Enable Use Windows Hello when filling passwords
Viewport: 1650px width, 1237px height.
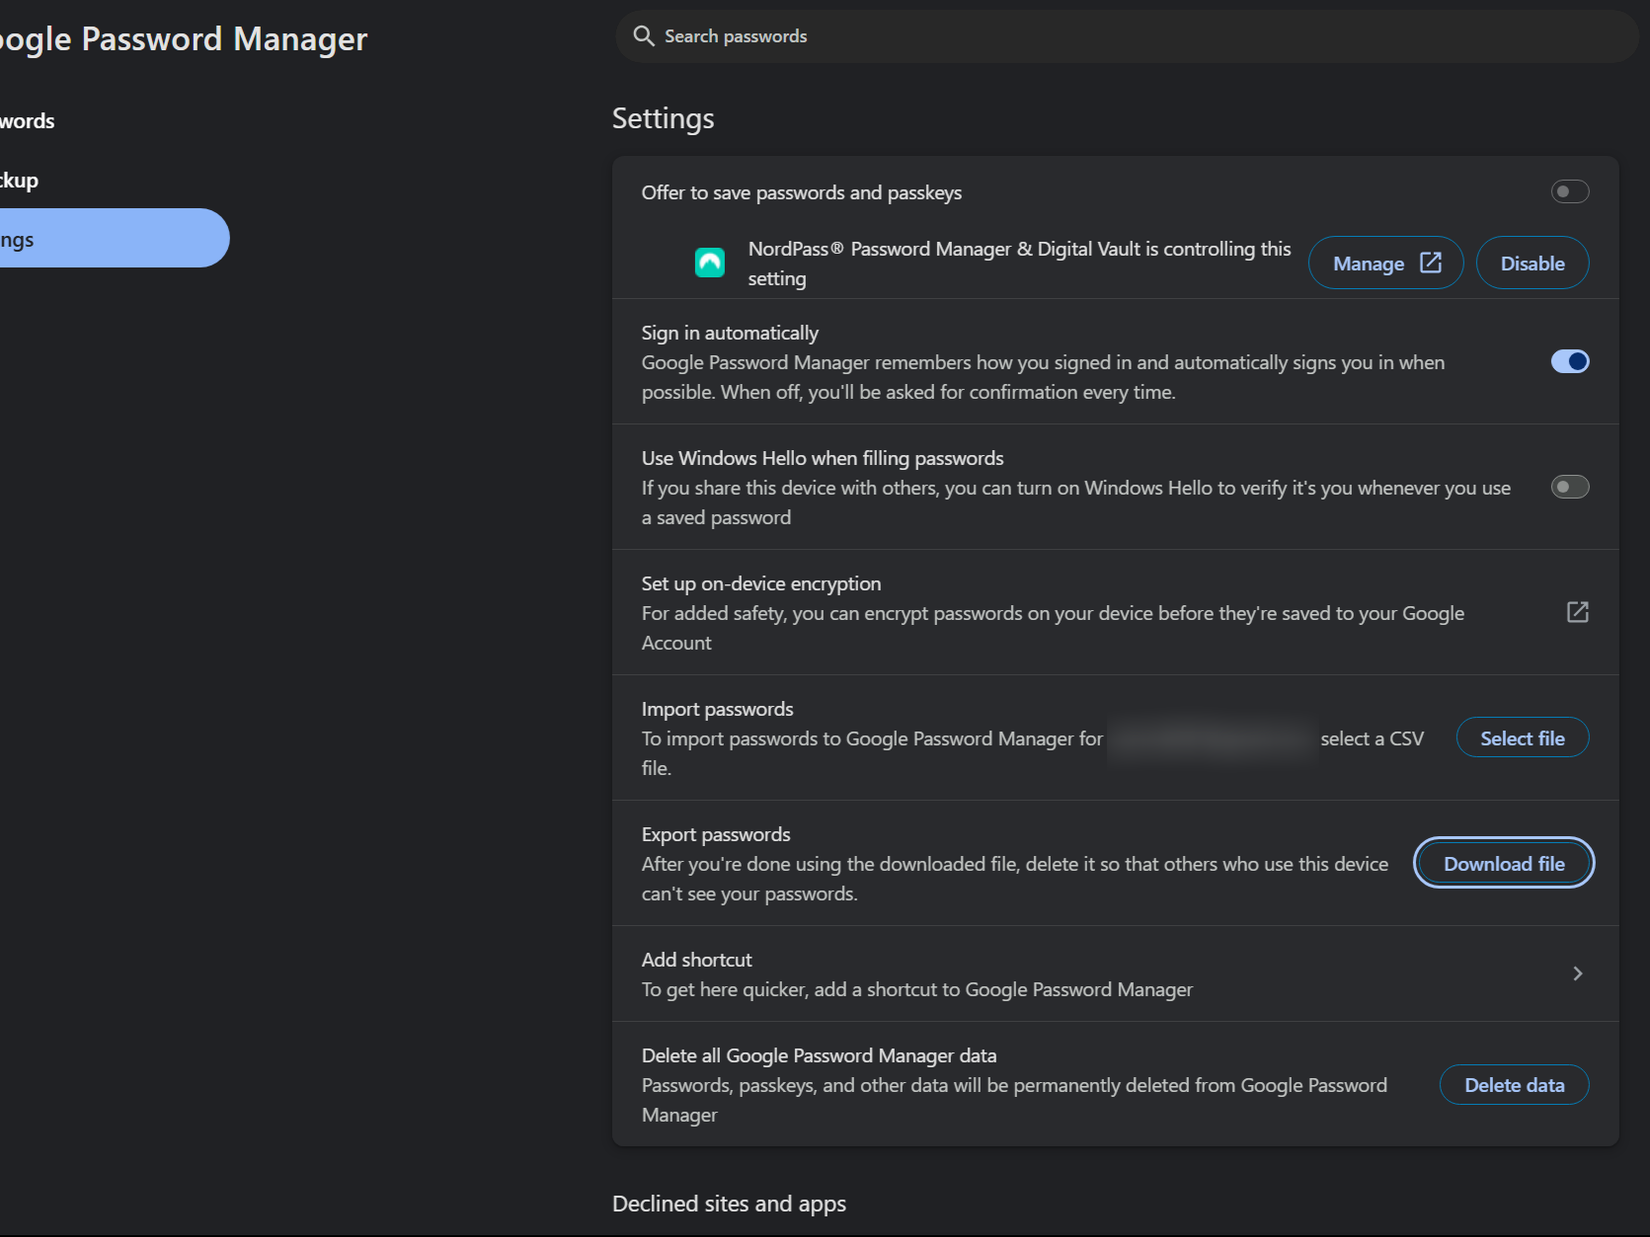click(1569, 487)
